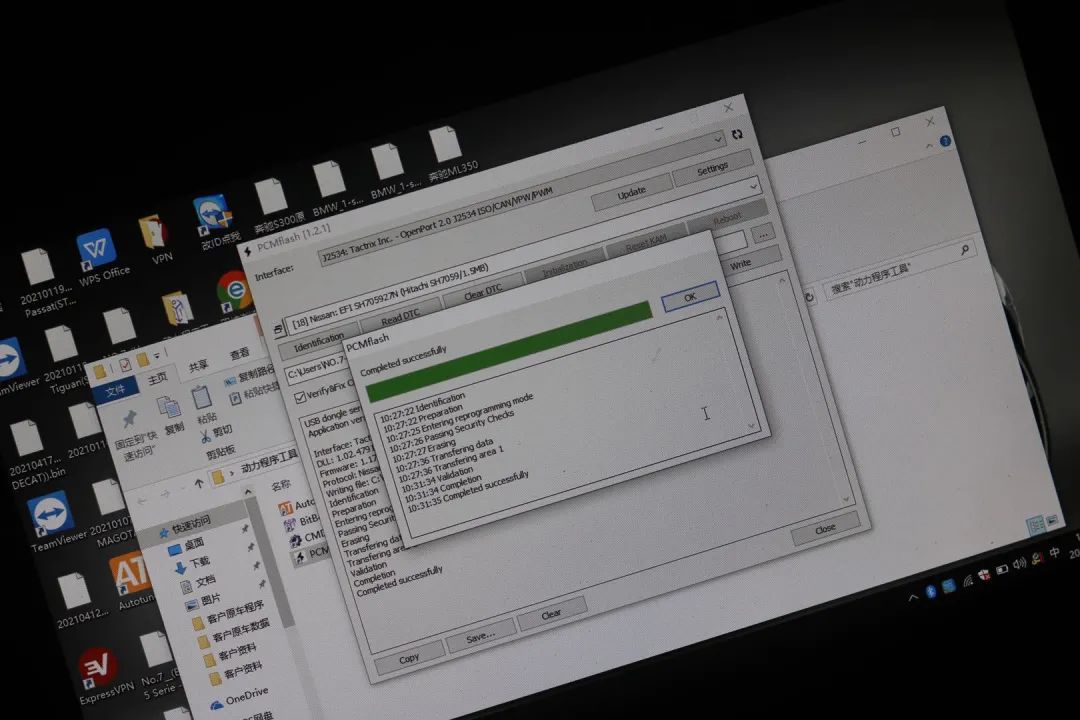Screen dimensions: 1080x720
Task: Open the 文件 menu in File Explorer
Action: [115, 390]
